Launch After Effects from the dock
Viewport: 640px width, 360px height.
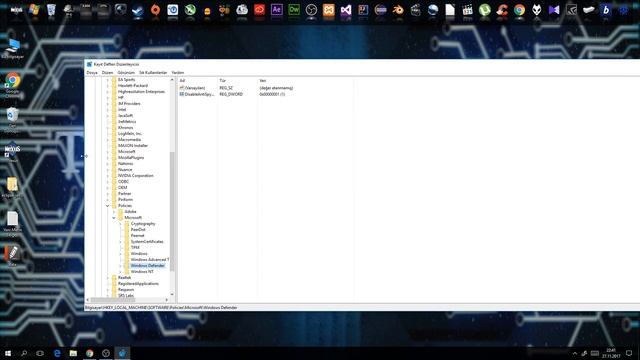point(277,10)
